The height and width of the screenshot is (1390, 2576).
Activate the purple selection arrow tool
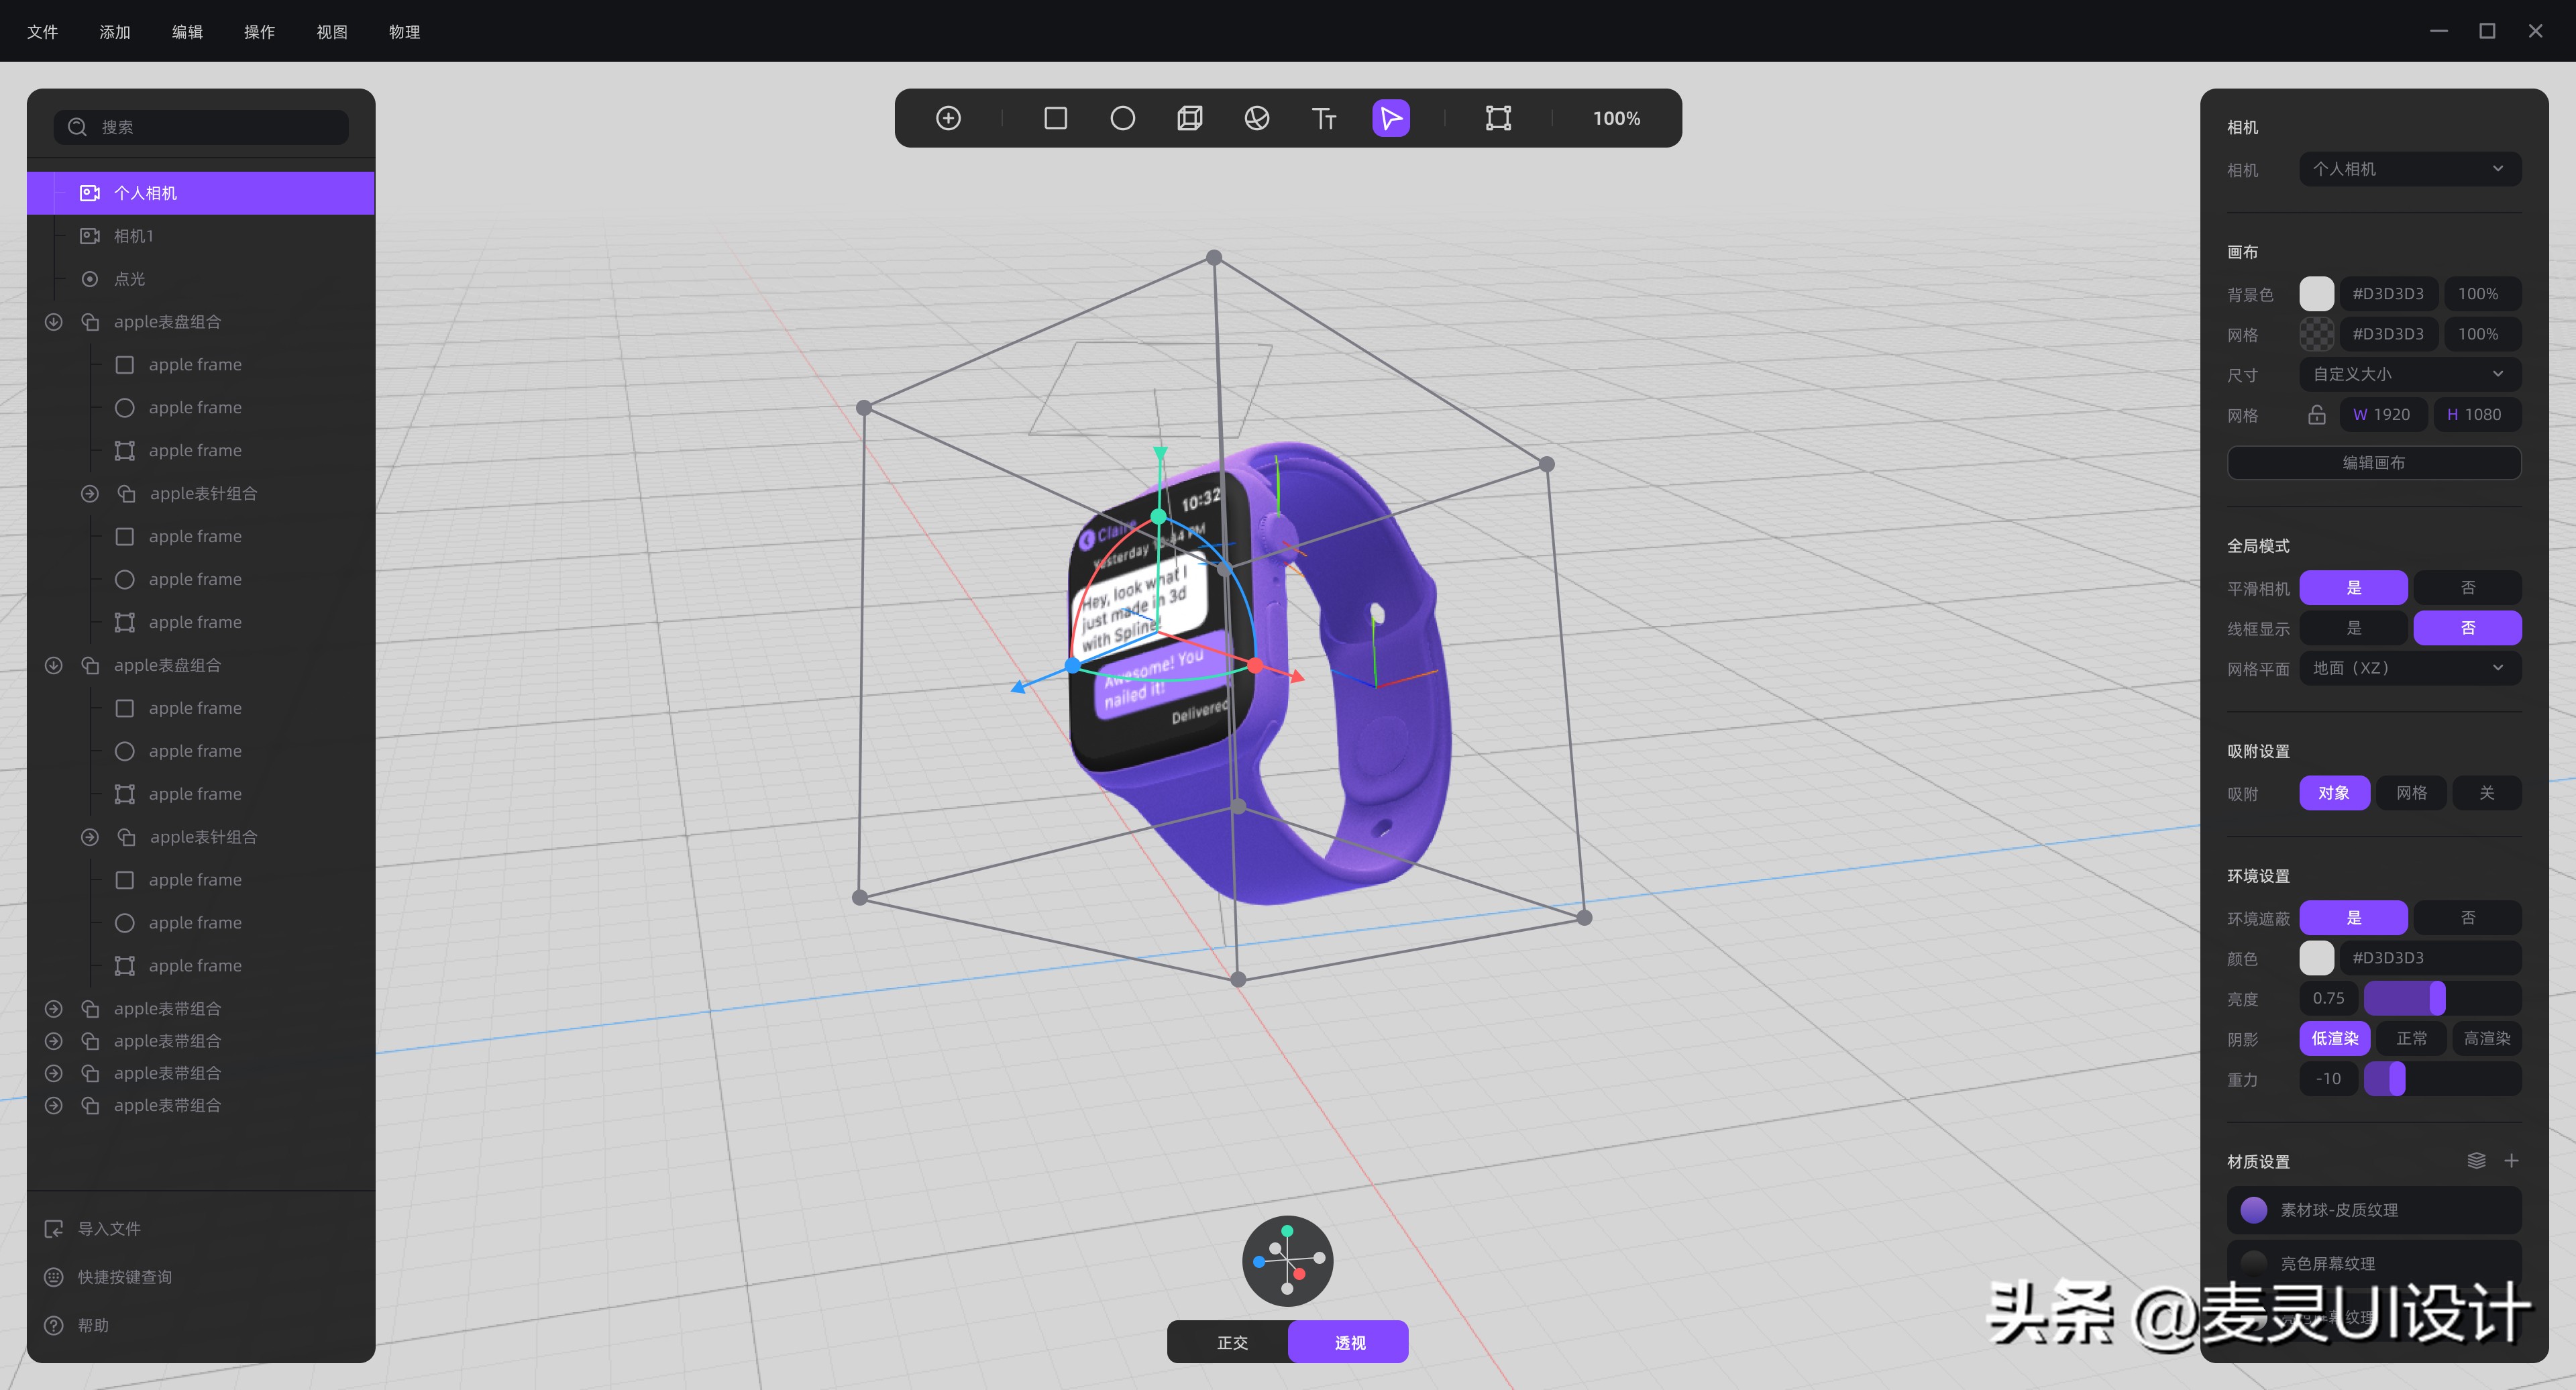tap(1390, 118)
